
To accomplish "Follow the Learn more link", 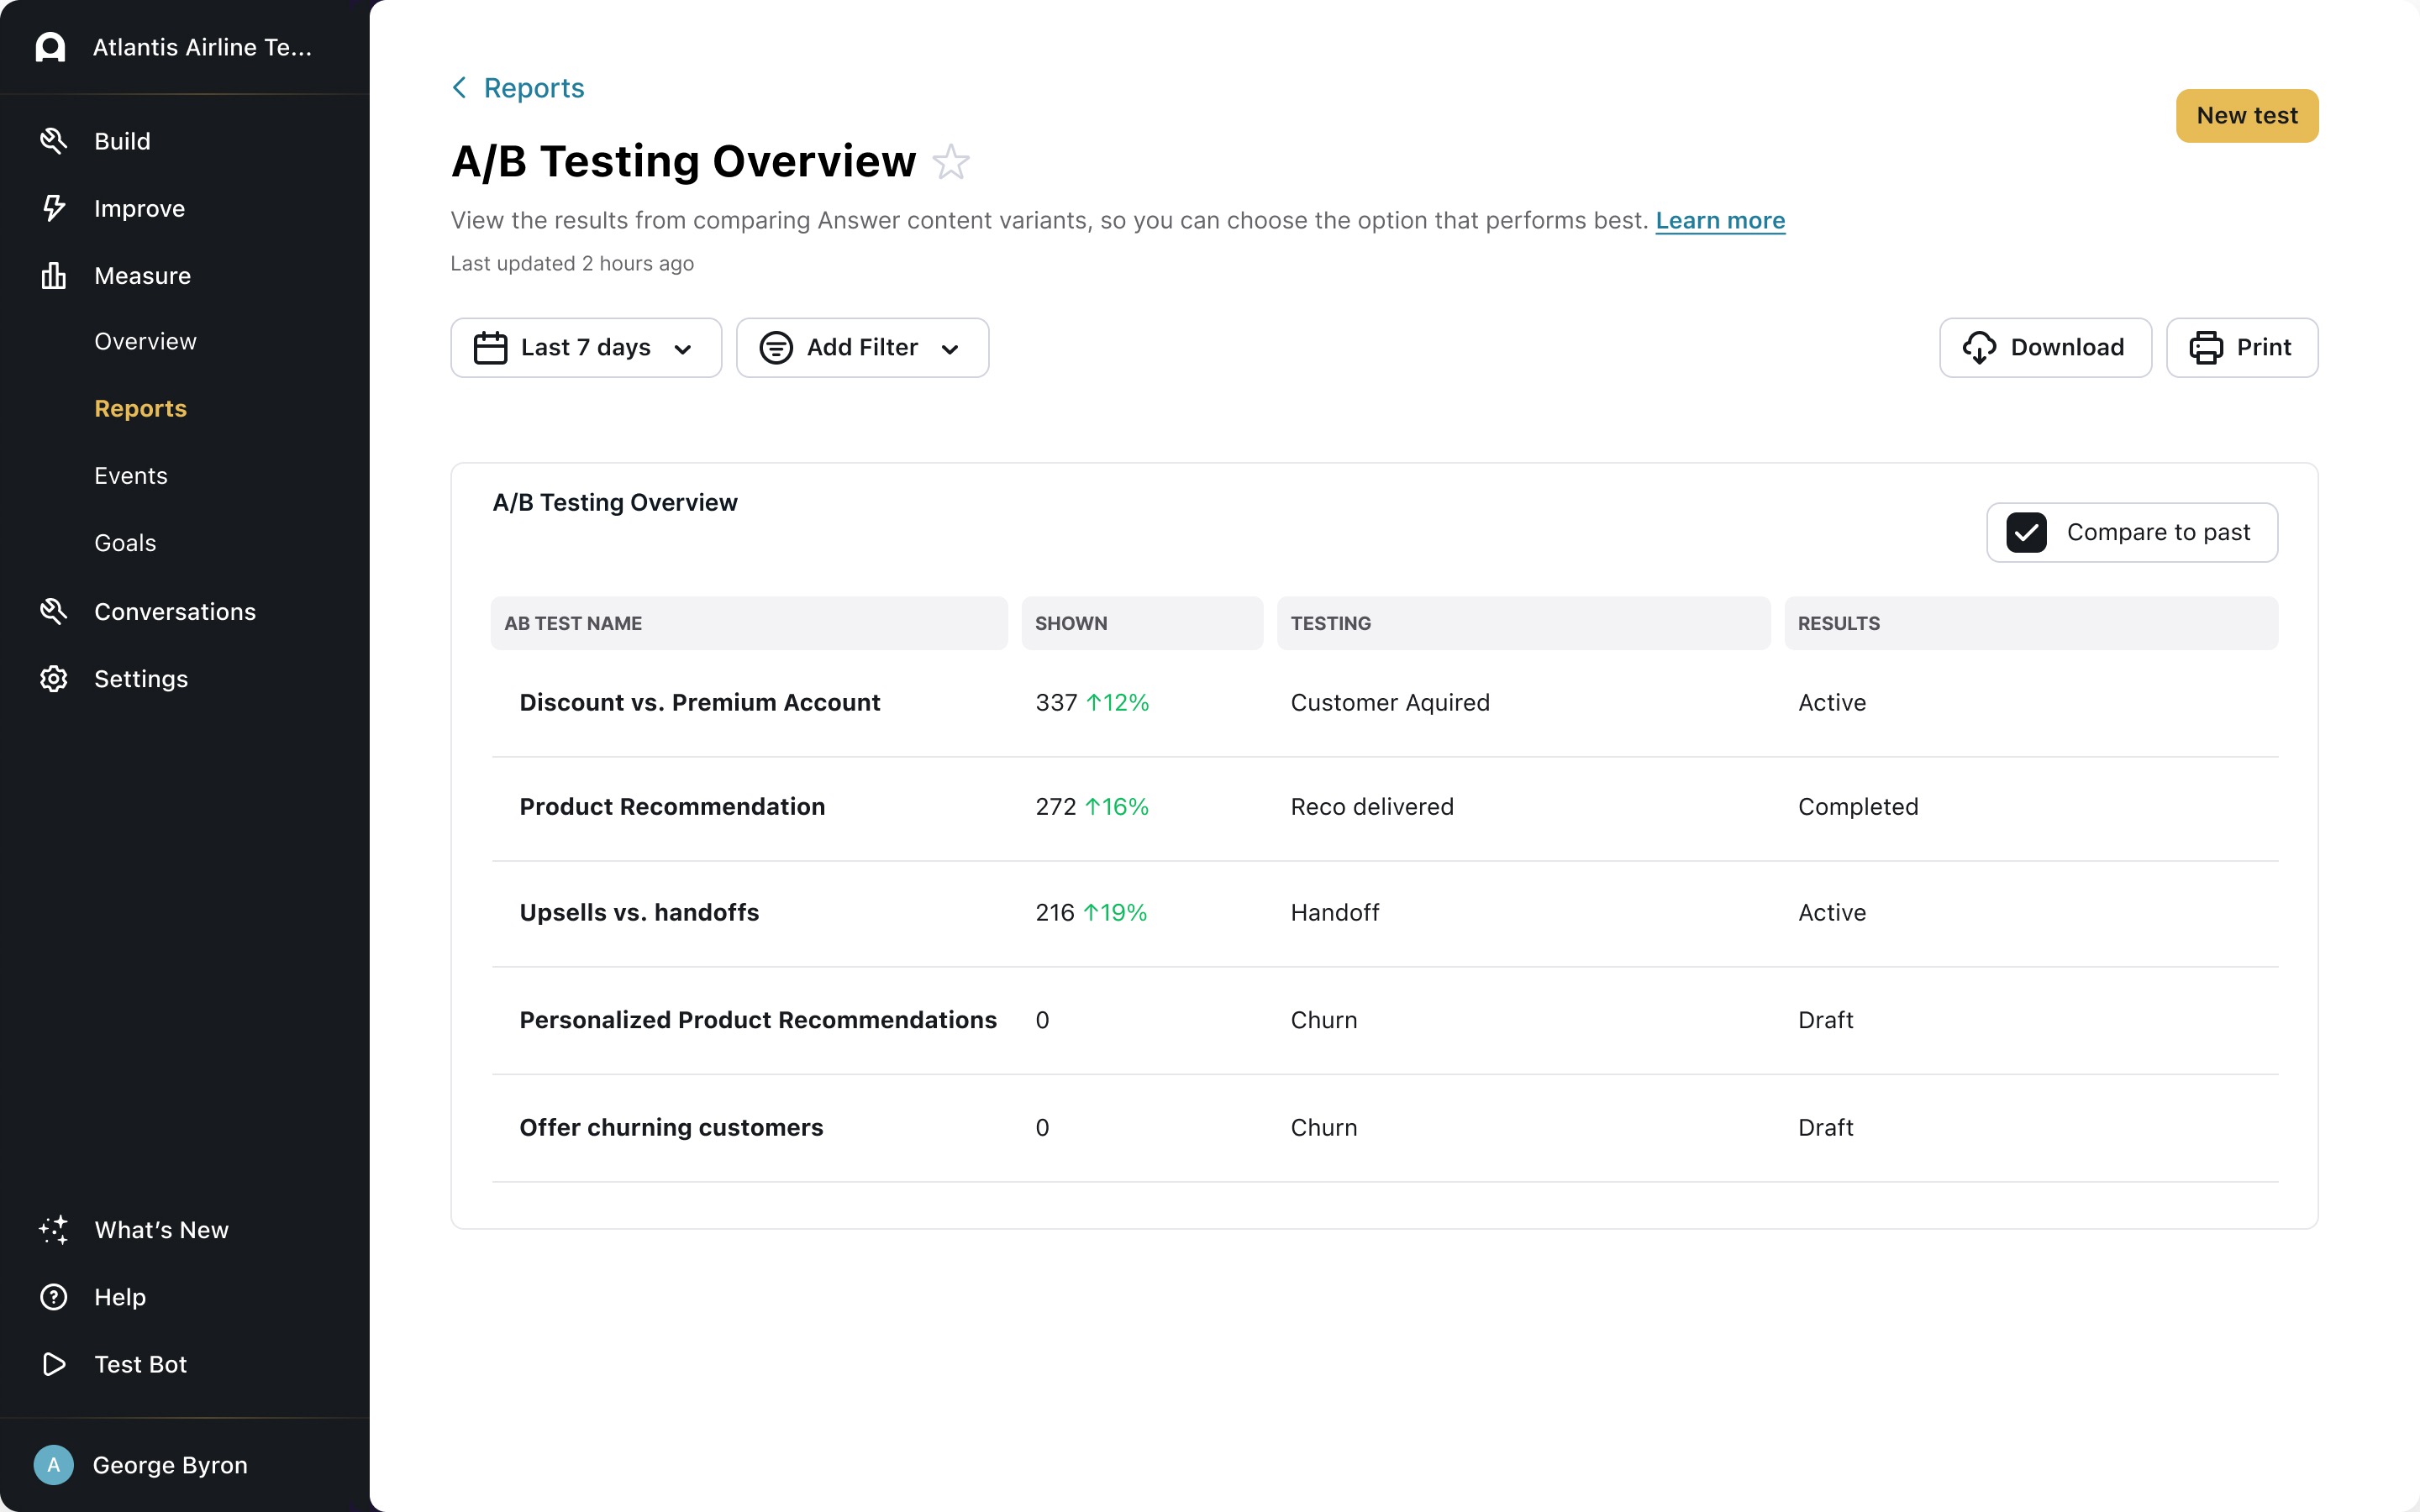I will [x=1720, y=220].
